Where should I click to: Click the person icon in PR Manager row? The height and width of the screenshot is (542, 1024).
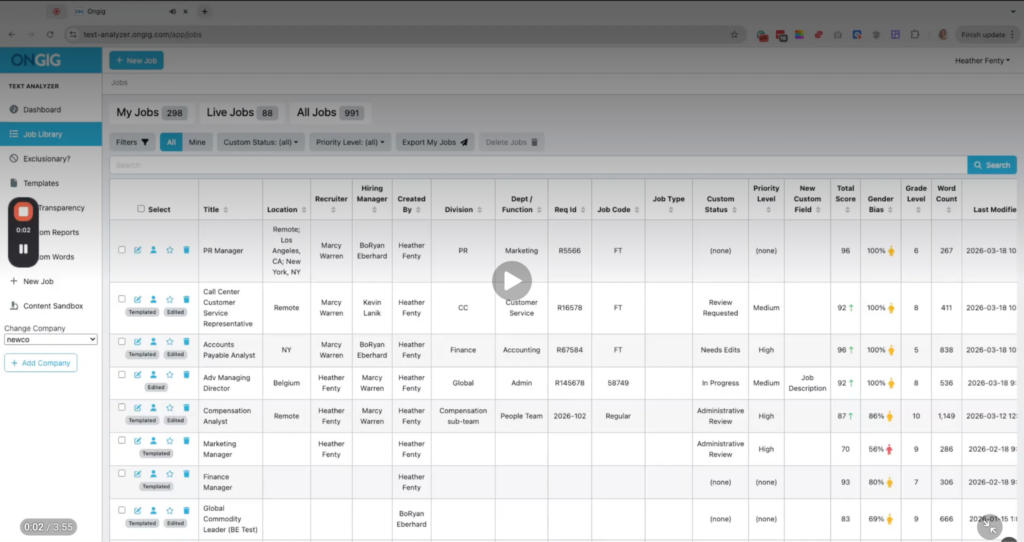pos(153,250)
